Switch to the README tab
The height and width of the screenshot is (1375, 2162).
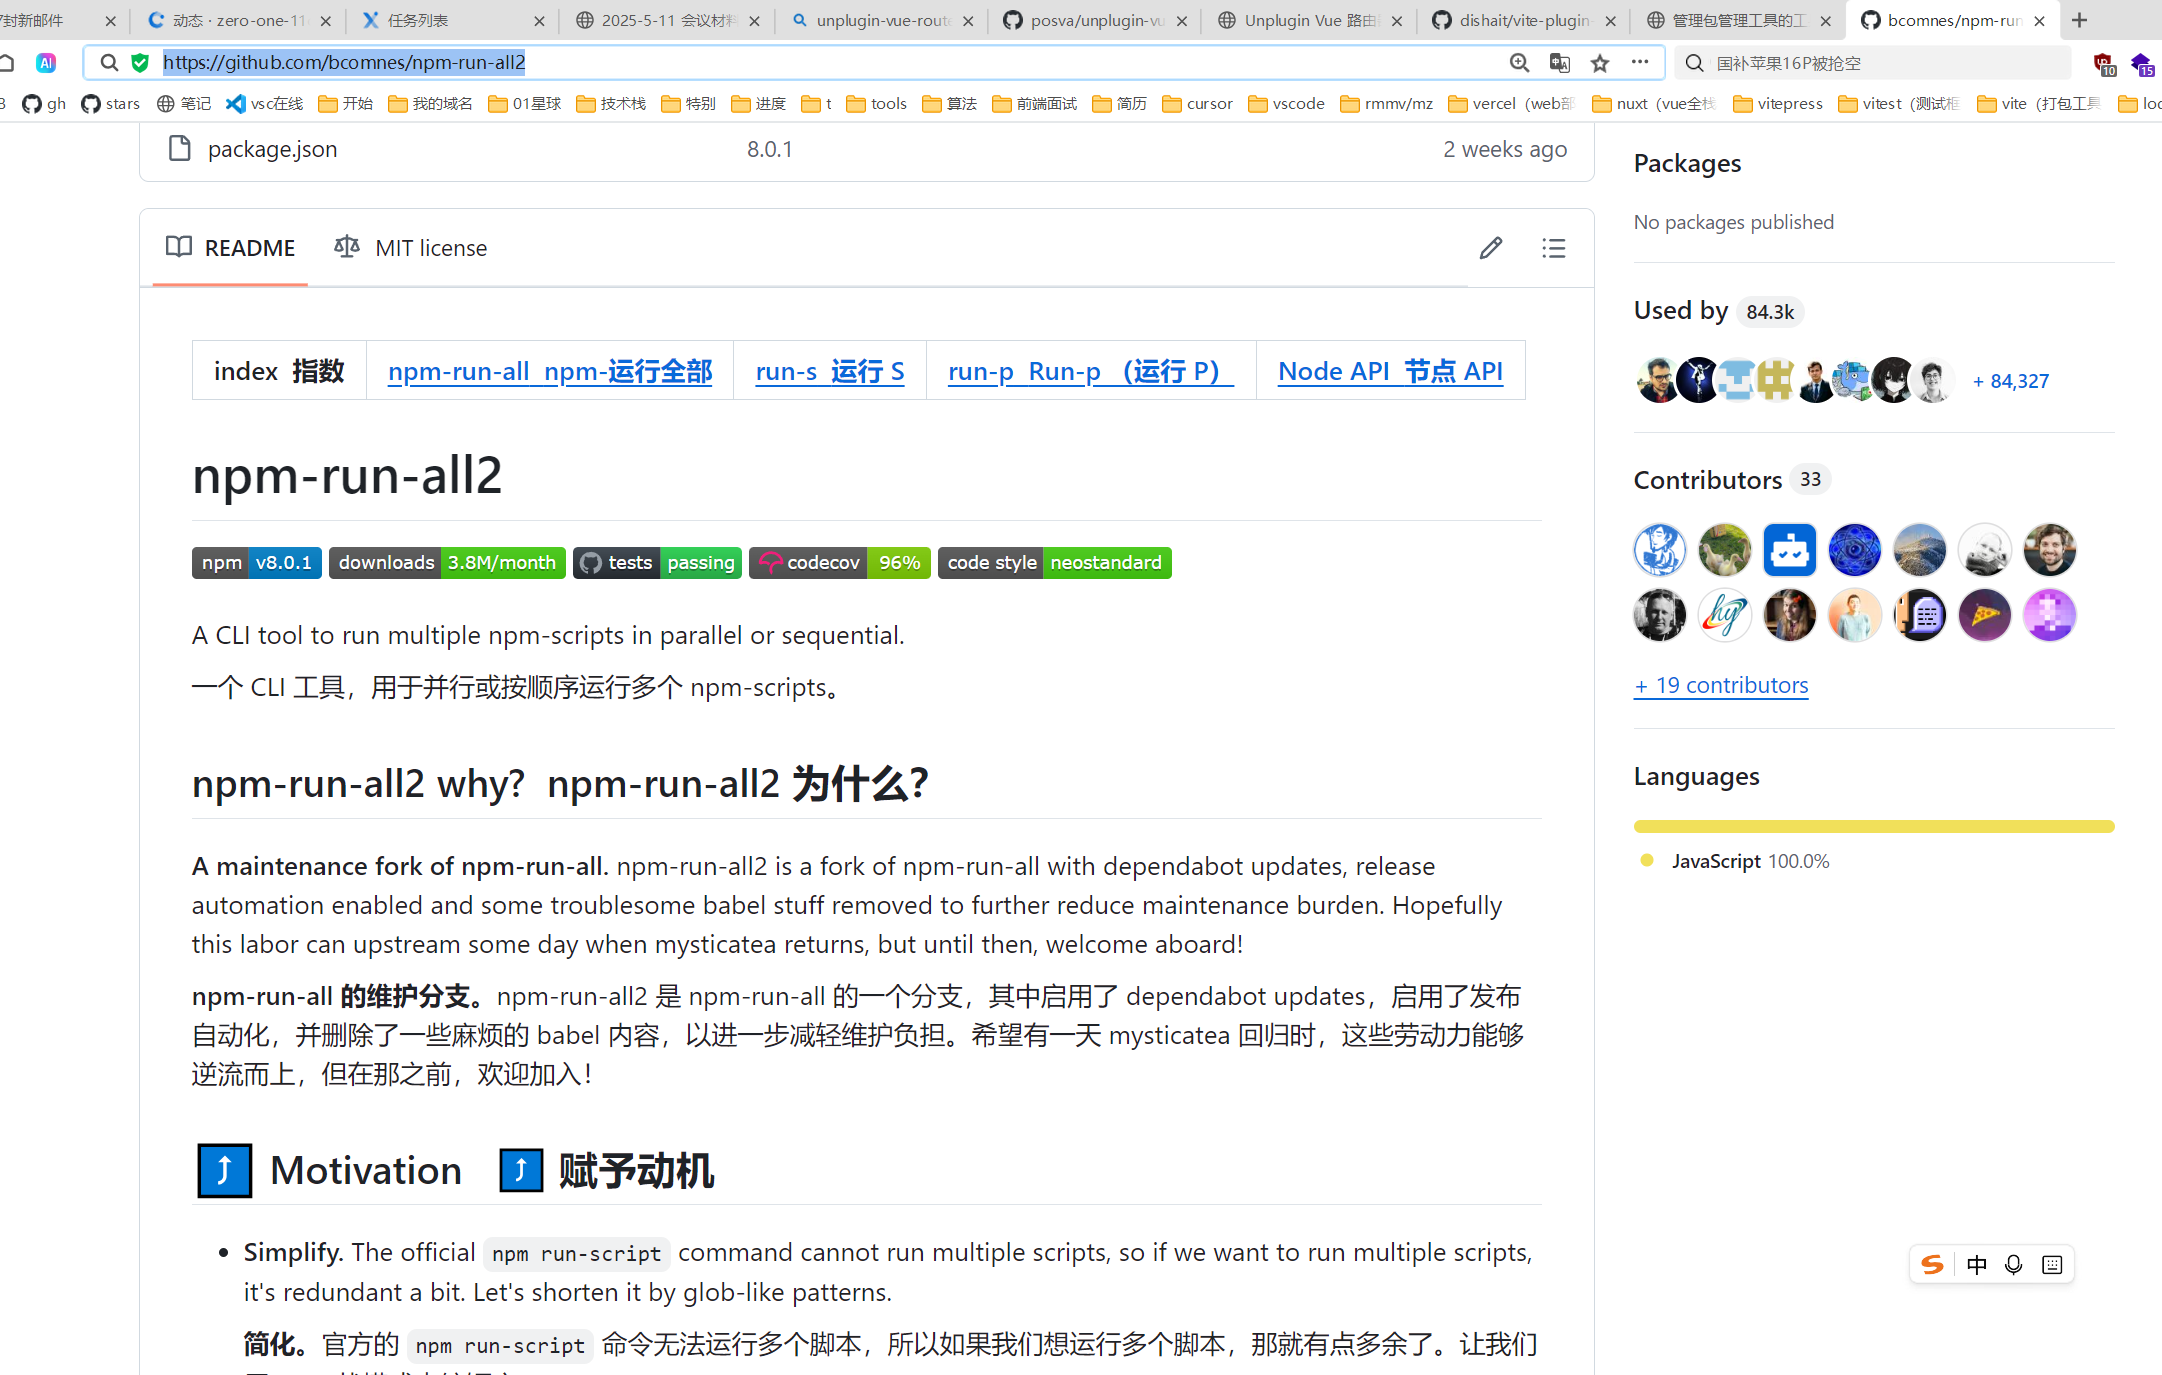[230, 248]
